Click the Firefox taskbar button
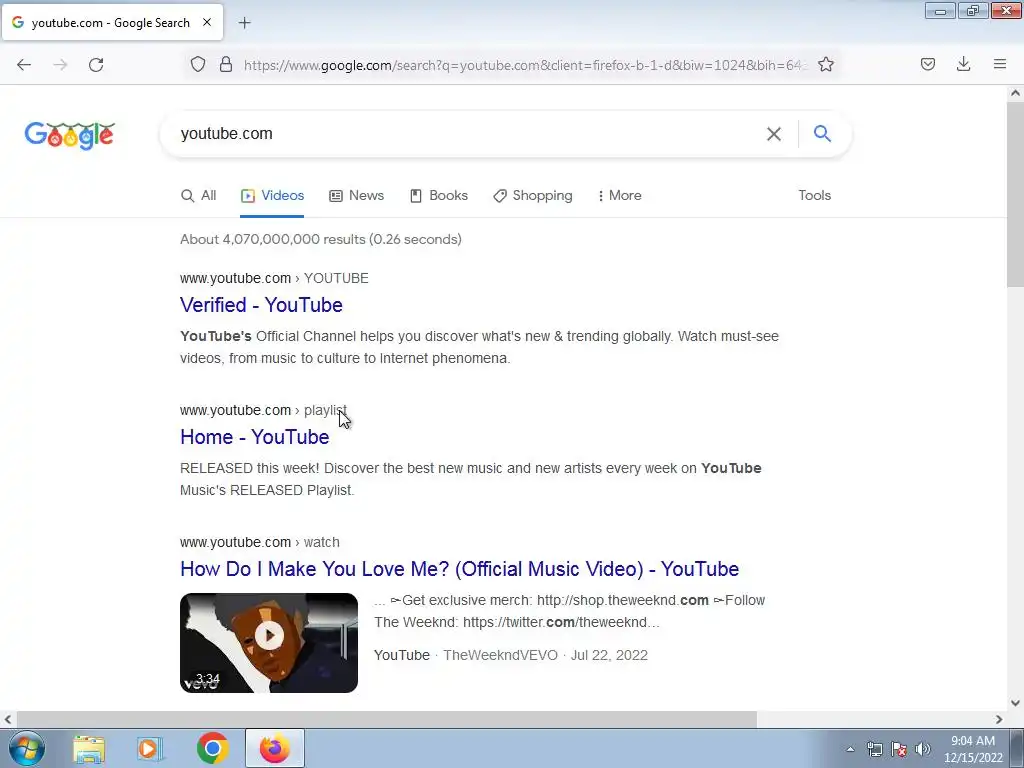Image resolution: width=1024 pixels, height=768 pixels. 275,748
